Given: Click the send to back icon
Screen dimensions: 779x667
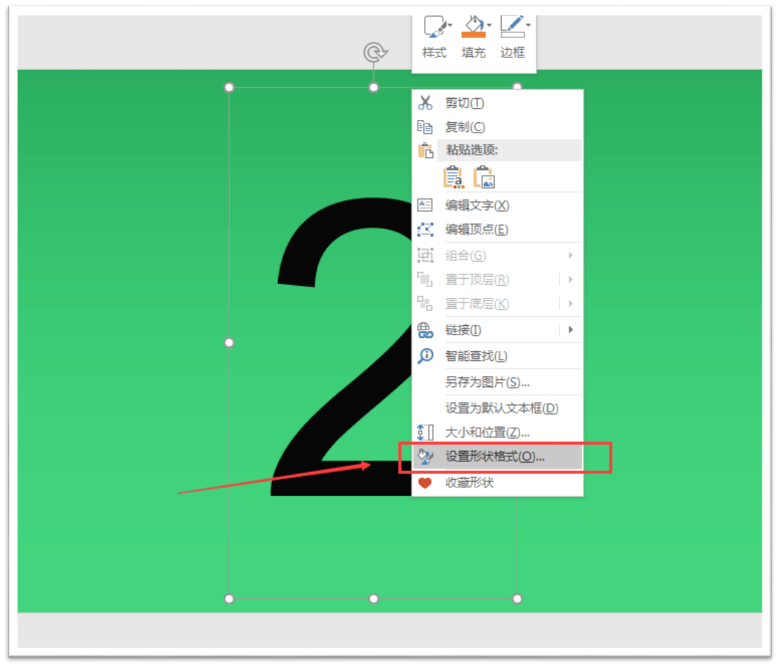Looking at the screenshot, I should pos(425,303).
